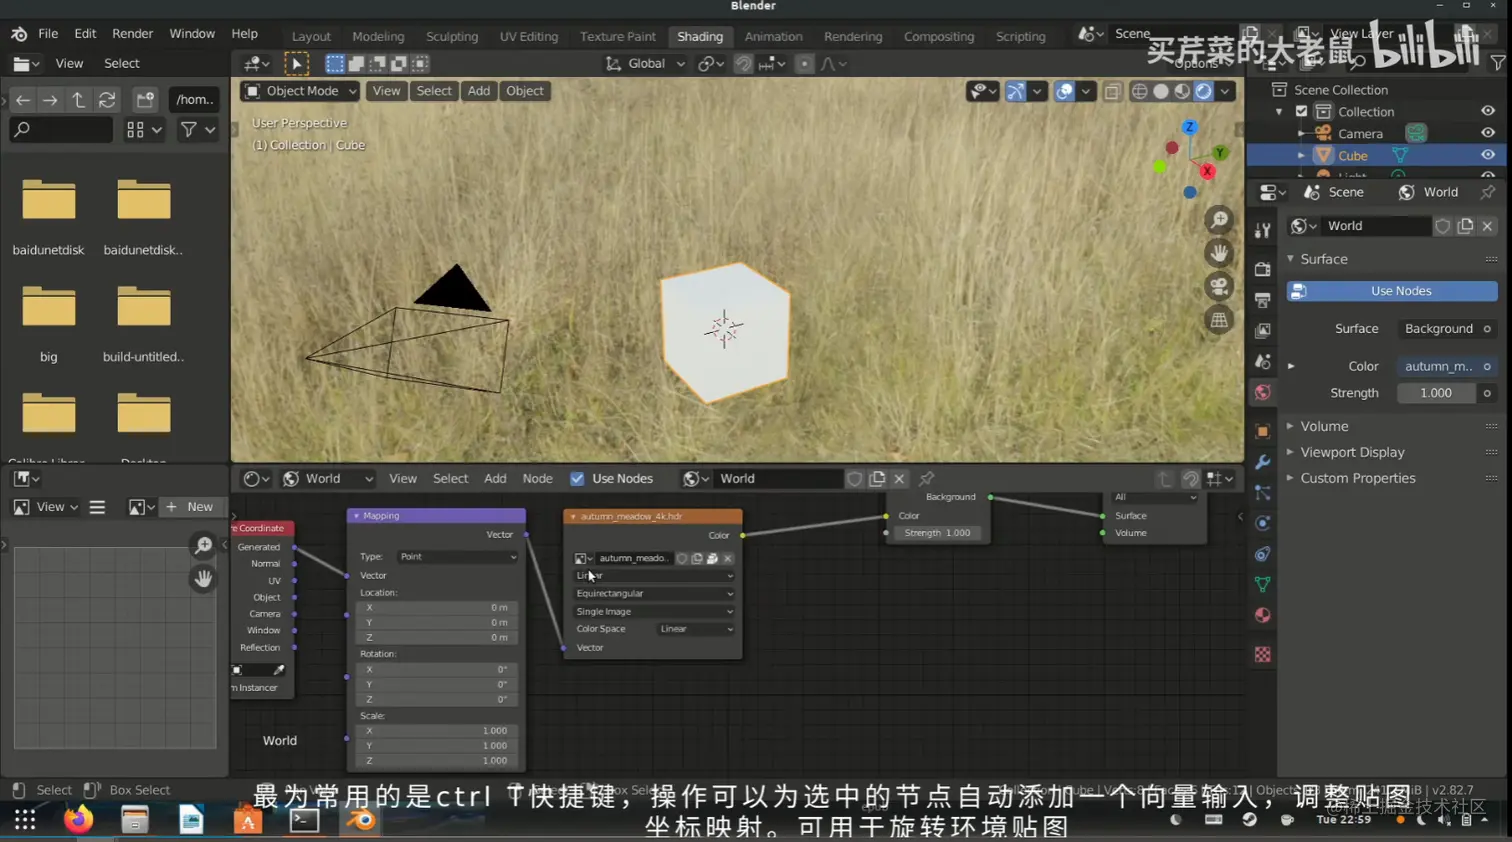Adjust Strength 1.000 in World properties
The image size is (1512, 842).
coord(1436,393)
